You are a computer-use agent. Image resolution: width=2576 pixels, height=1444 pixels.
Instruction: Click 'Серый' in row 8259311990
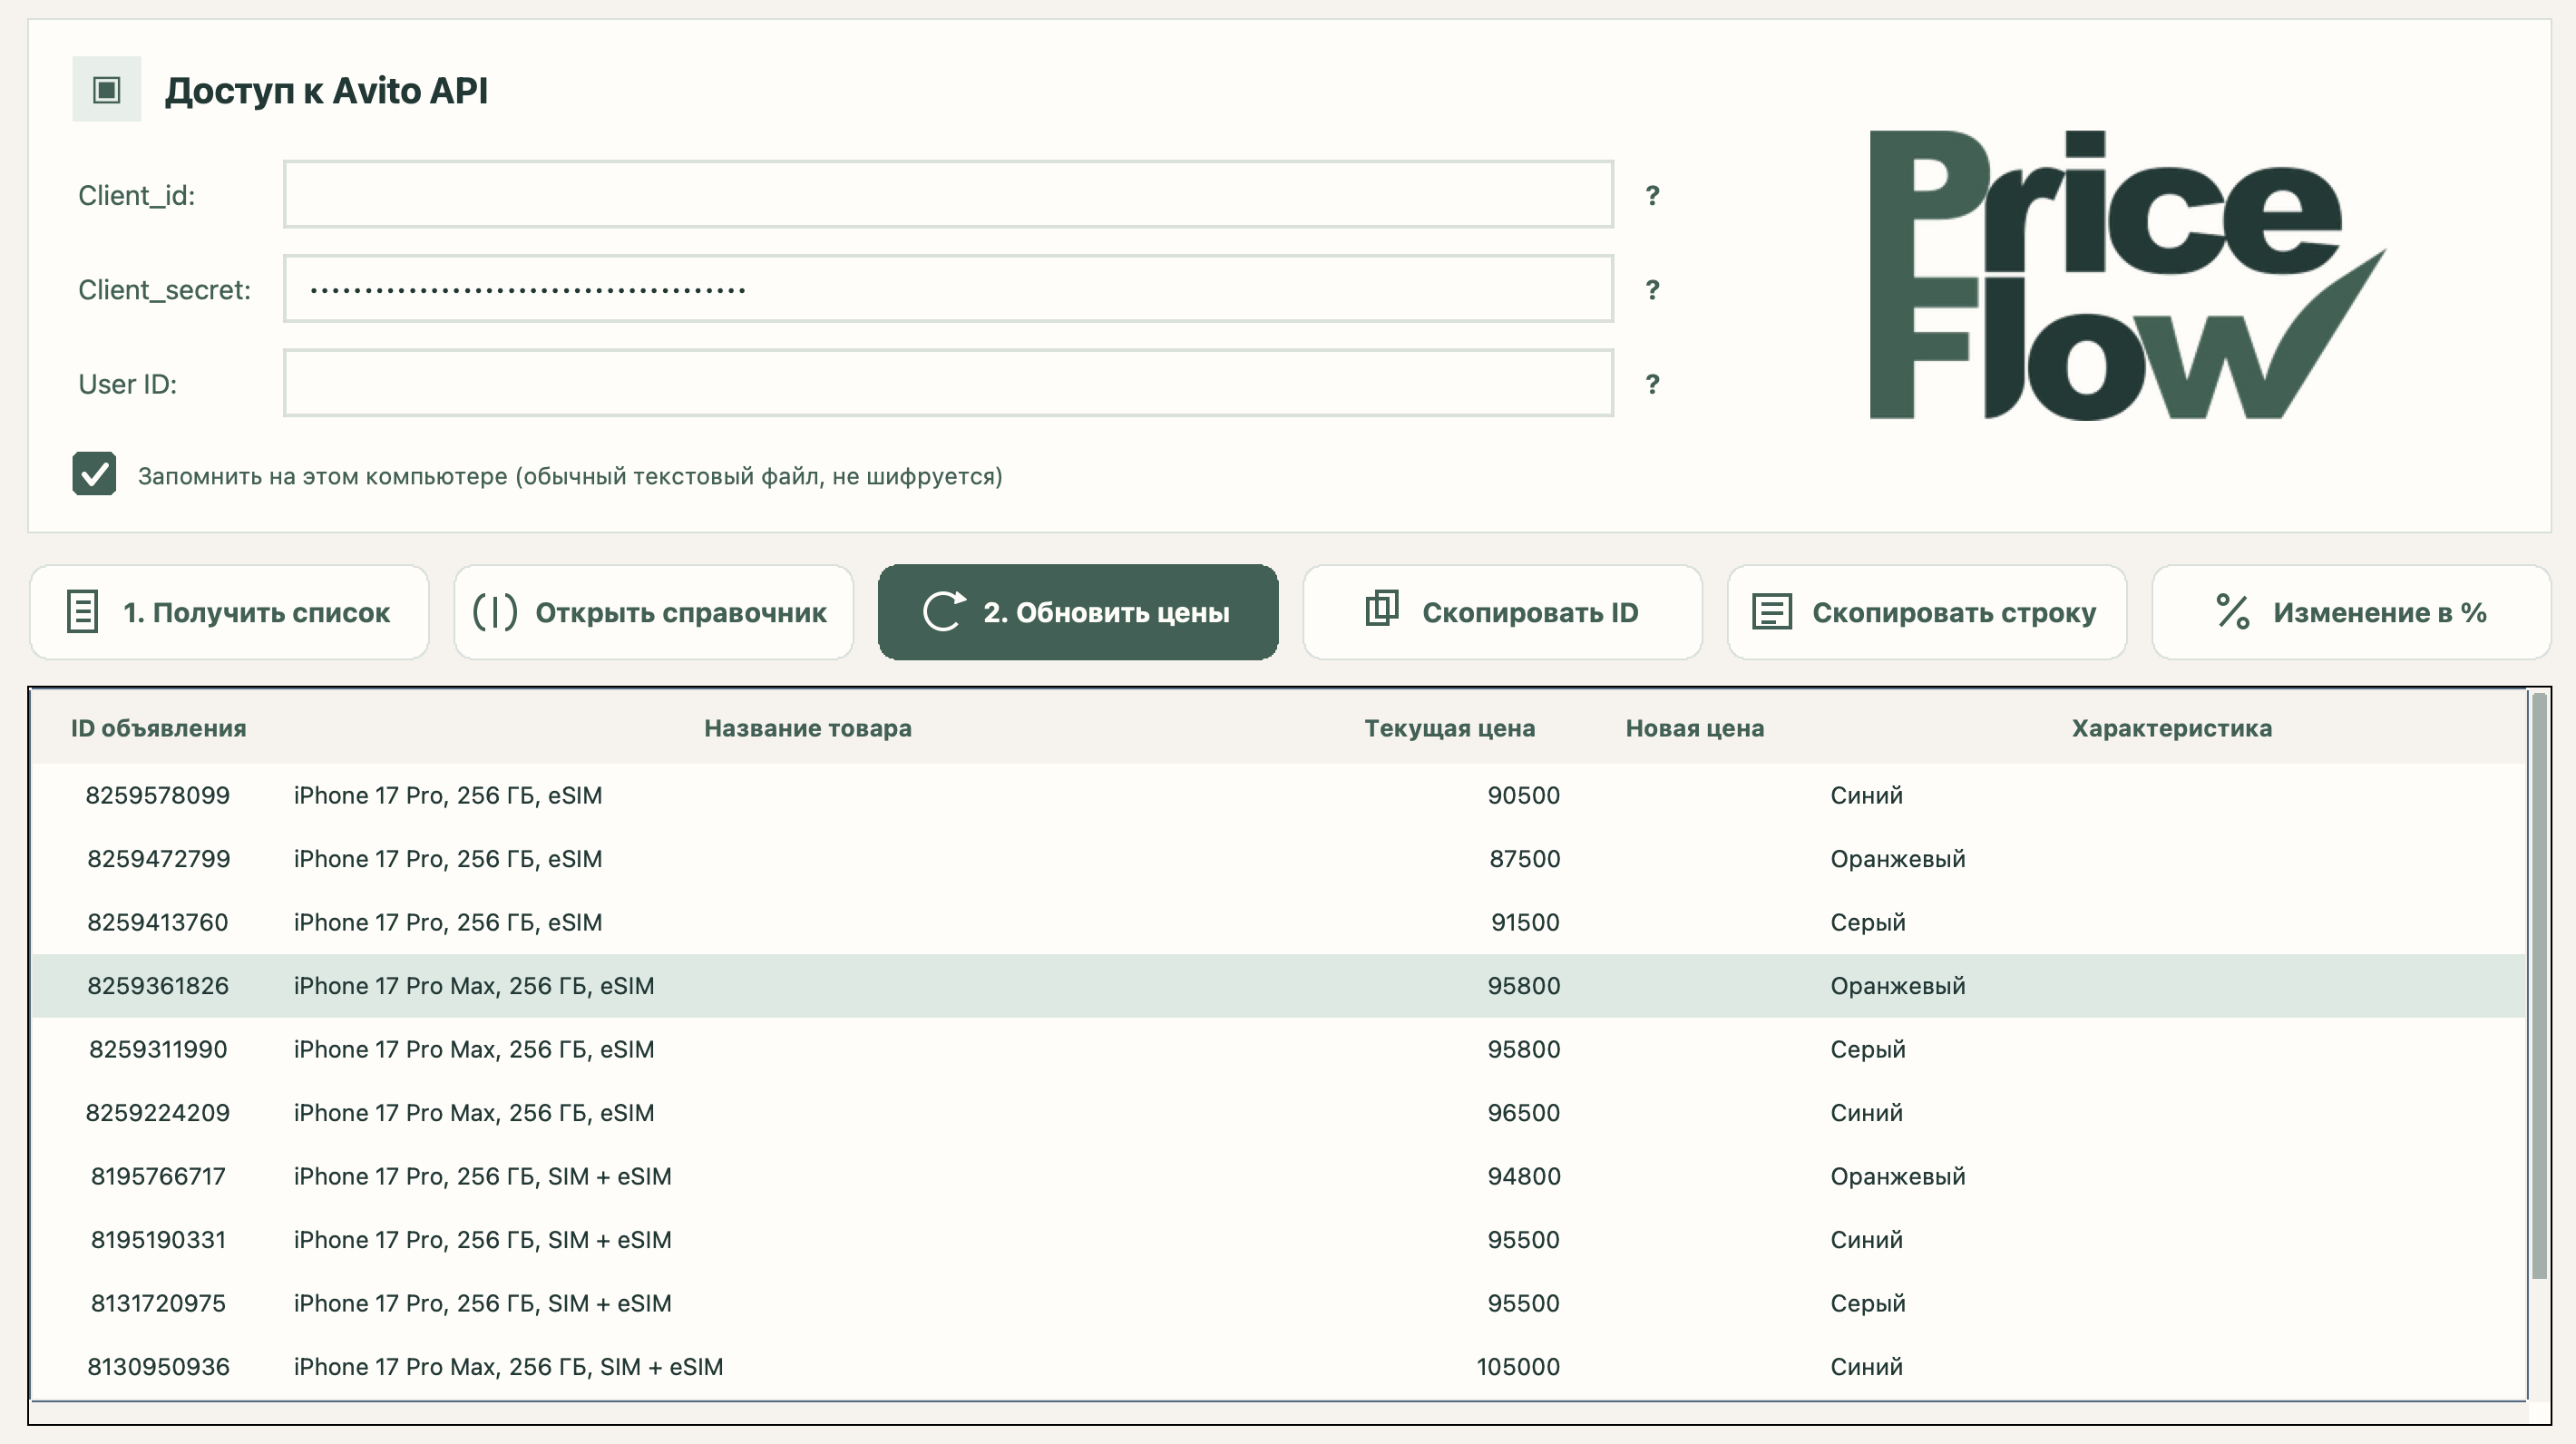click(1868, 1049)
